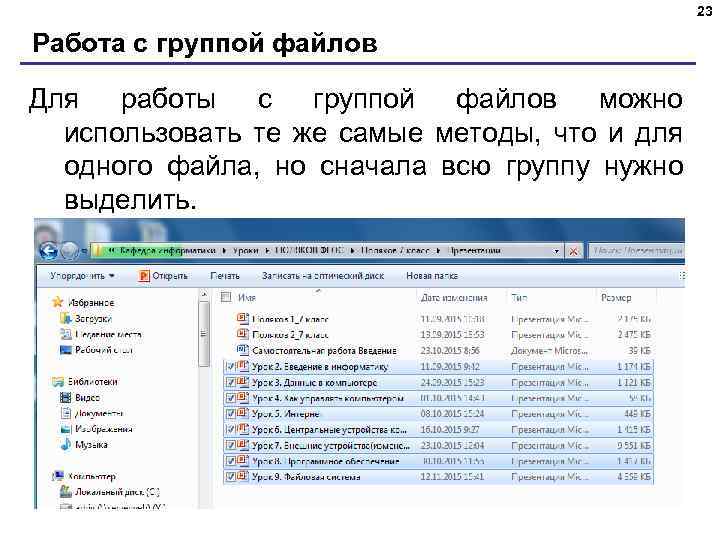This screenshot has height=540, width=720.
Task: Click the Word icon of Самостоятельная работа Введение
Action: [x=242, y=350]
